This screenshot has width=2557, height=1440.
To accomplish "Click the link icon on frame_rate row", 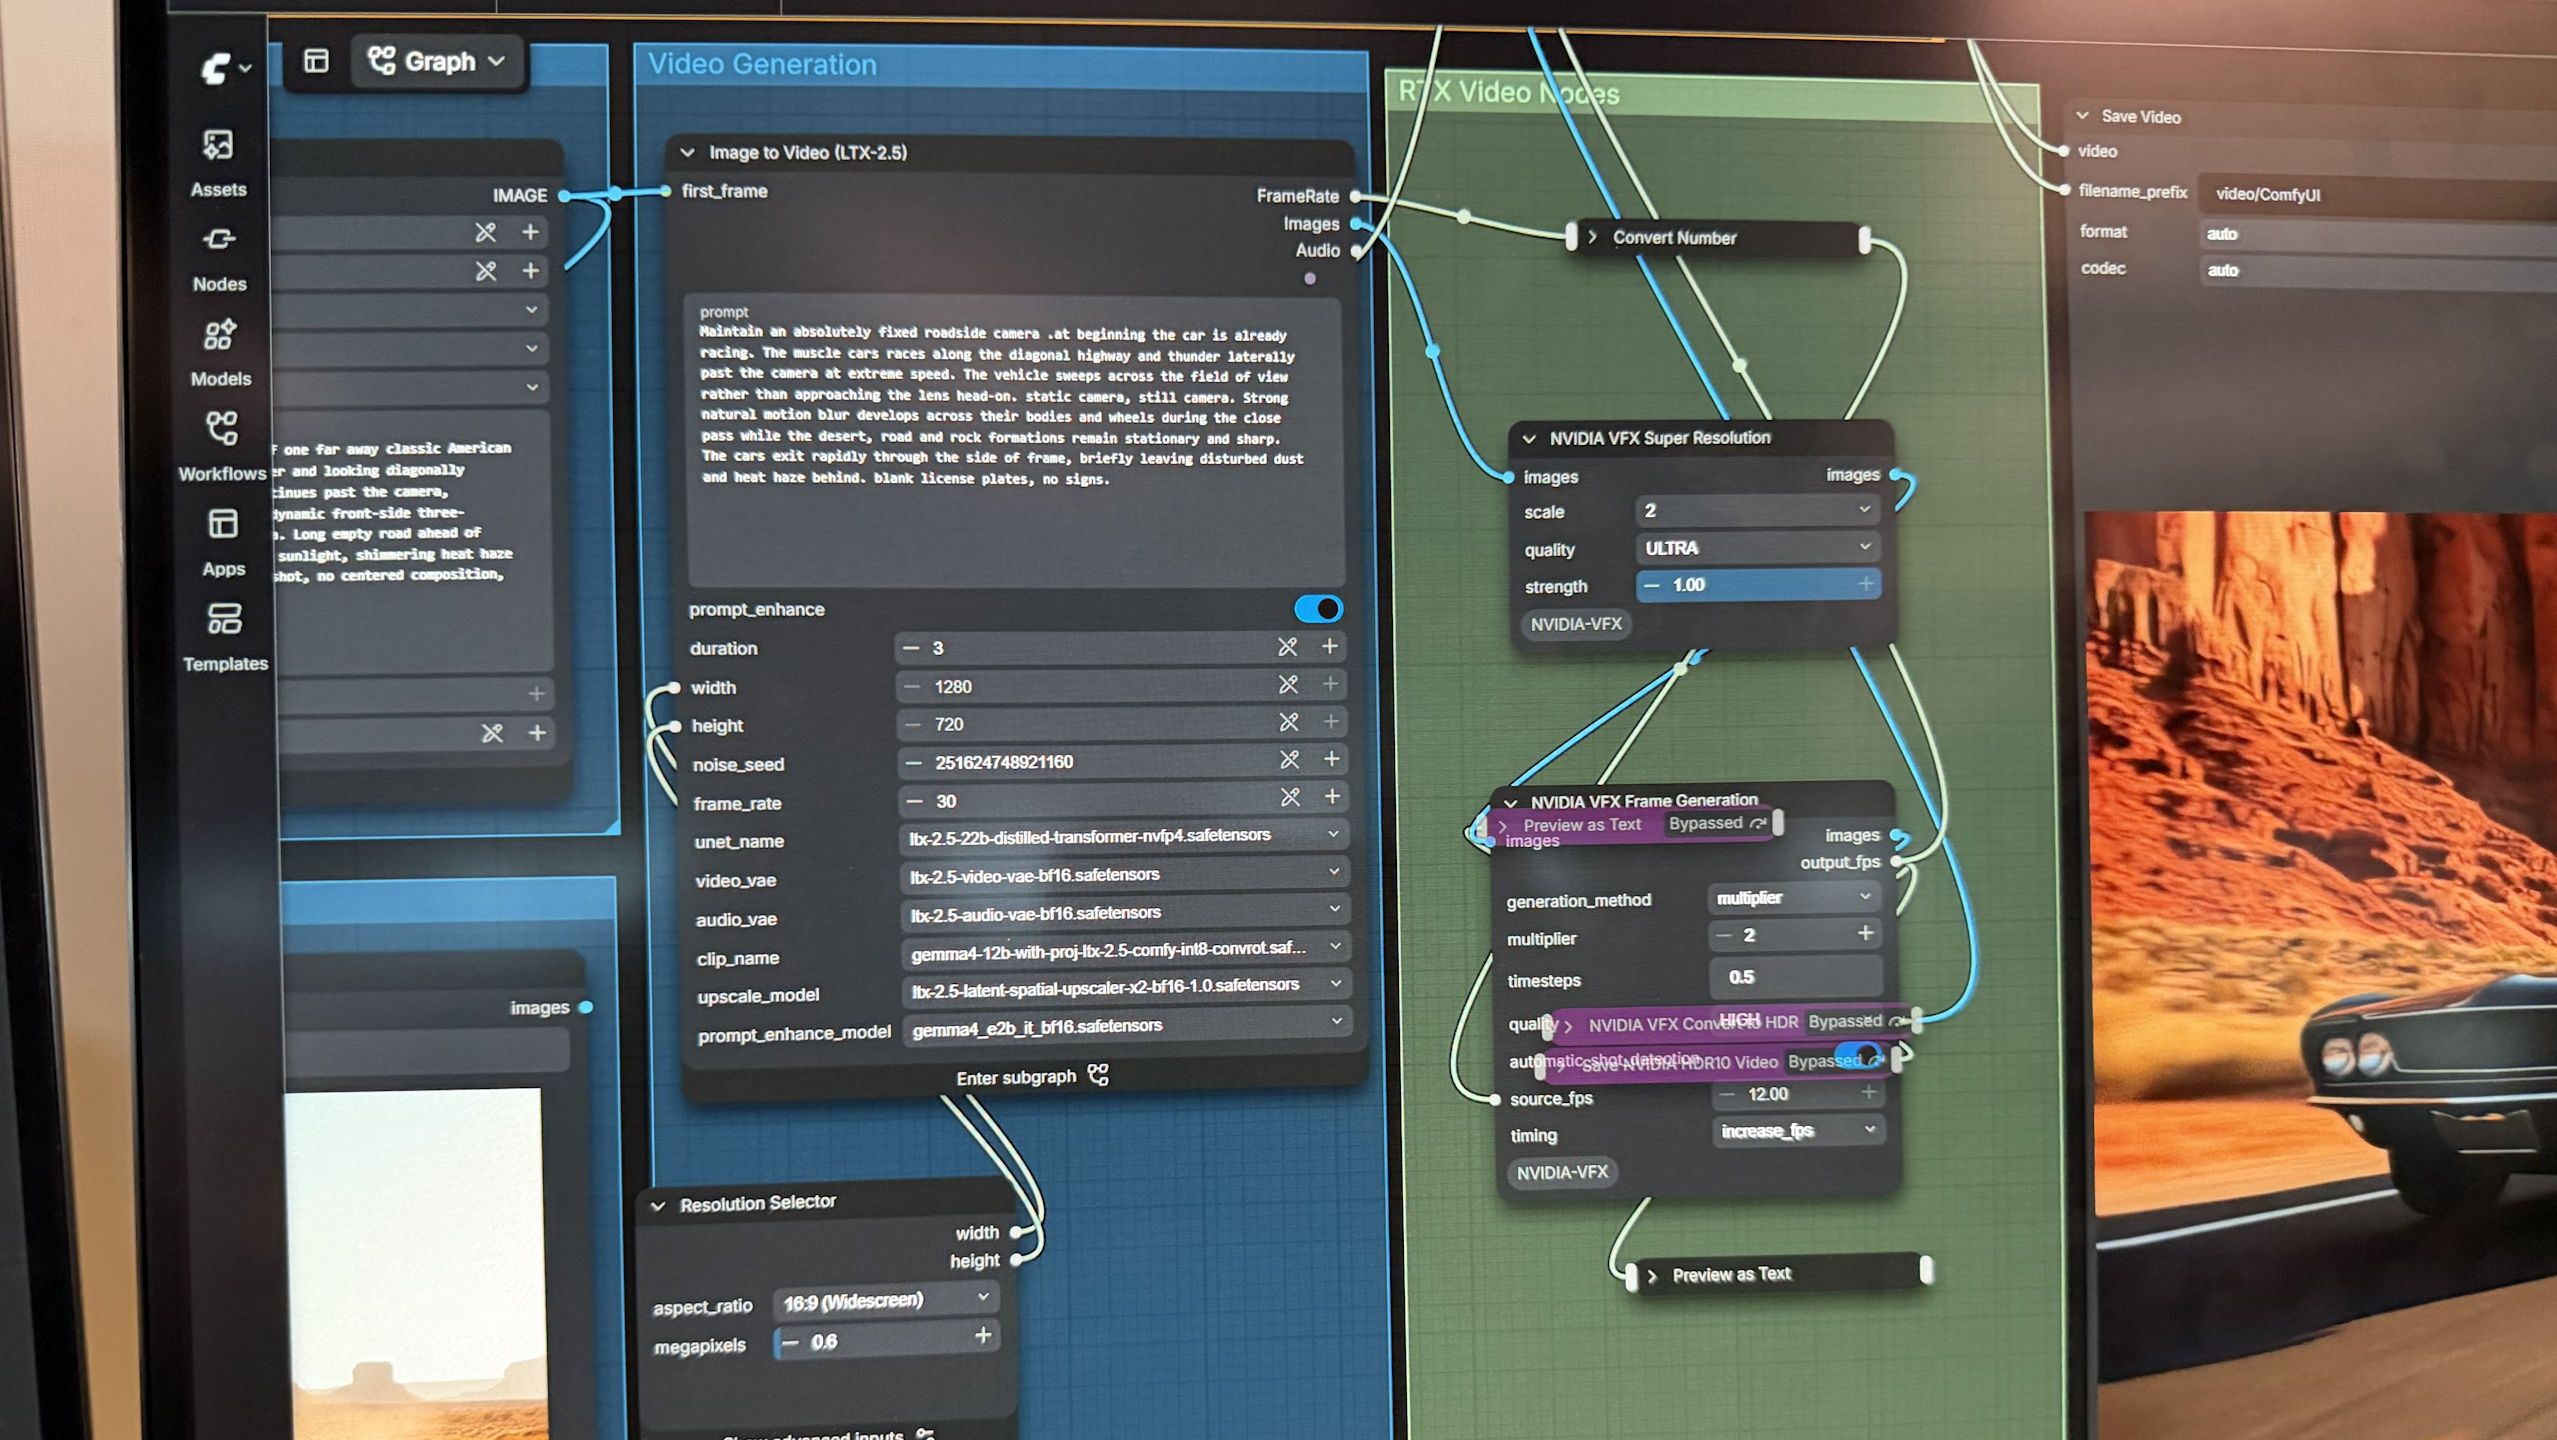I will (1291, 797).
